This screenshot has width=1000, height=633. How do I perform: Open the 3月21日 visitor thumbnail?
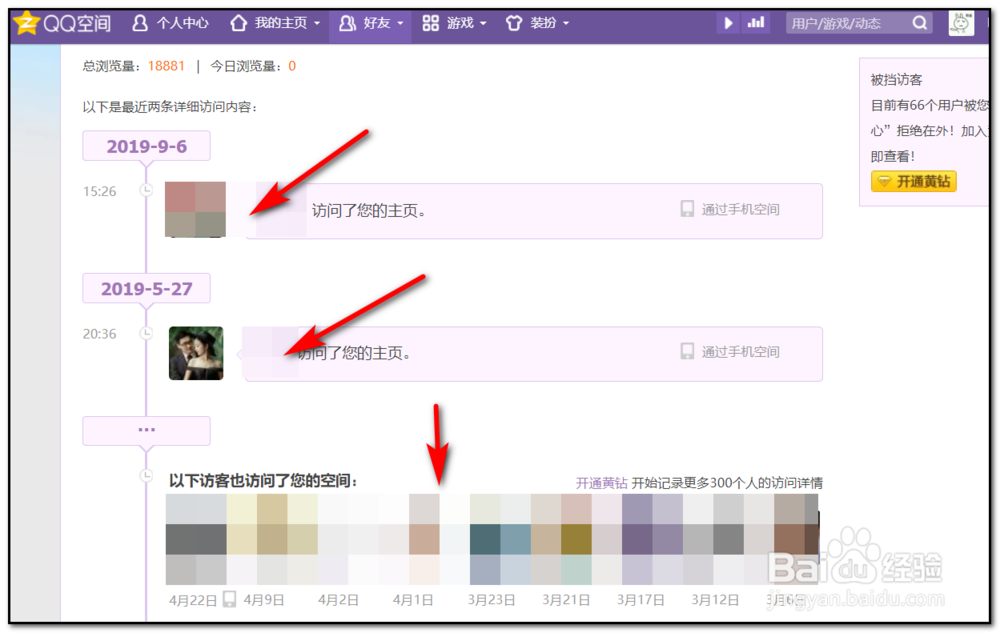coord(569,539)
